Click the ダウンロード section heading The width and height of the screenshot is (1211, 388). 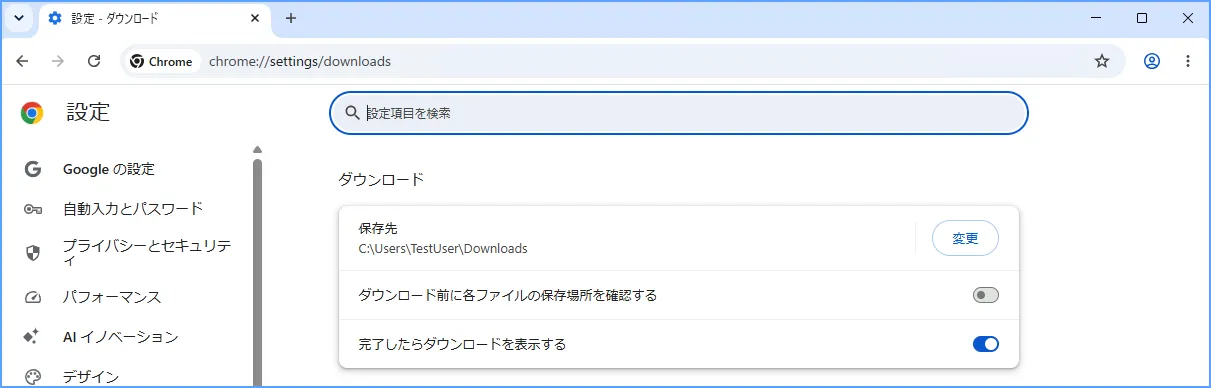382,179
